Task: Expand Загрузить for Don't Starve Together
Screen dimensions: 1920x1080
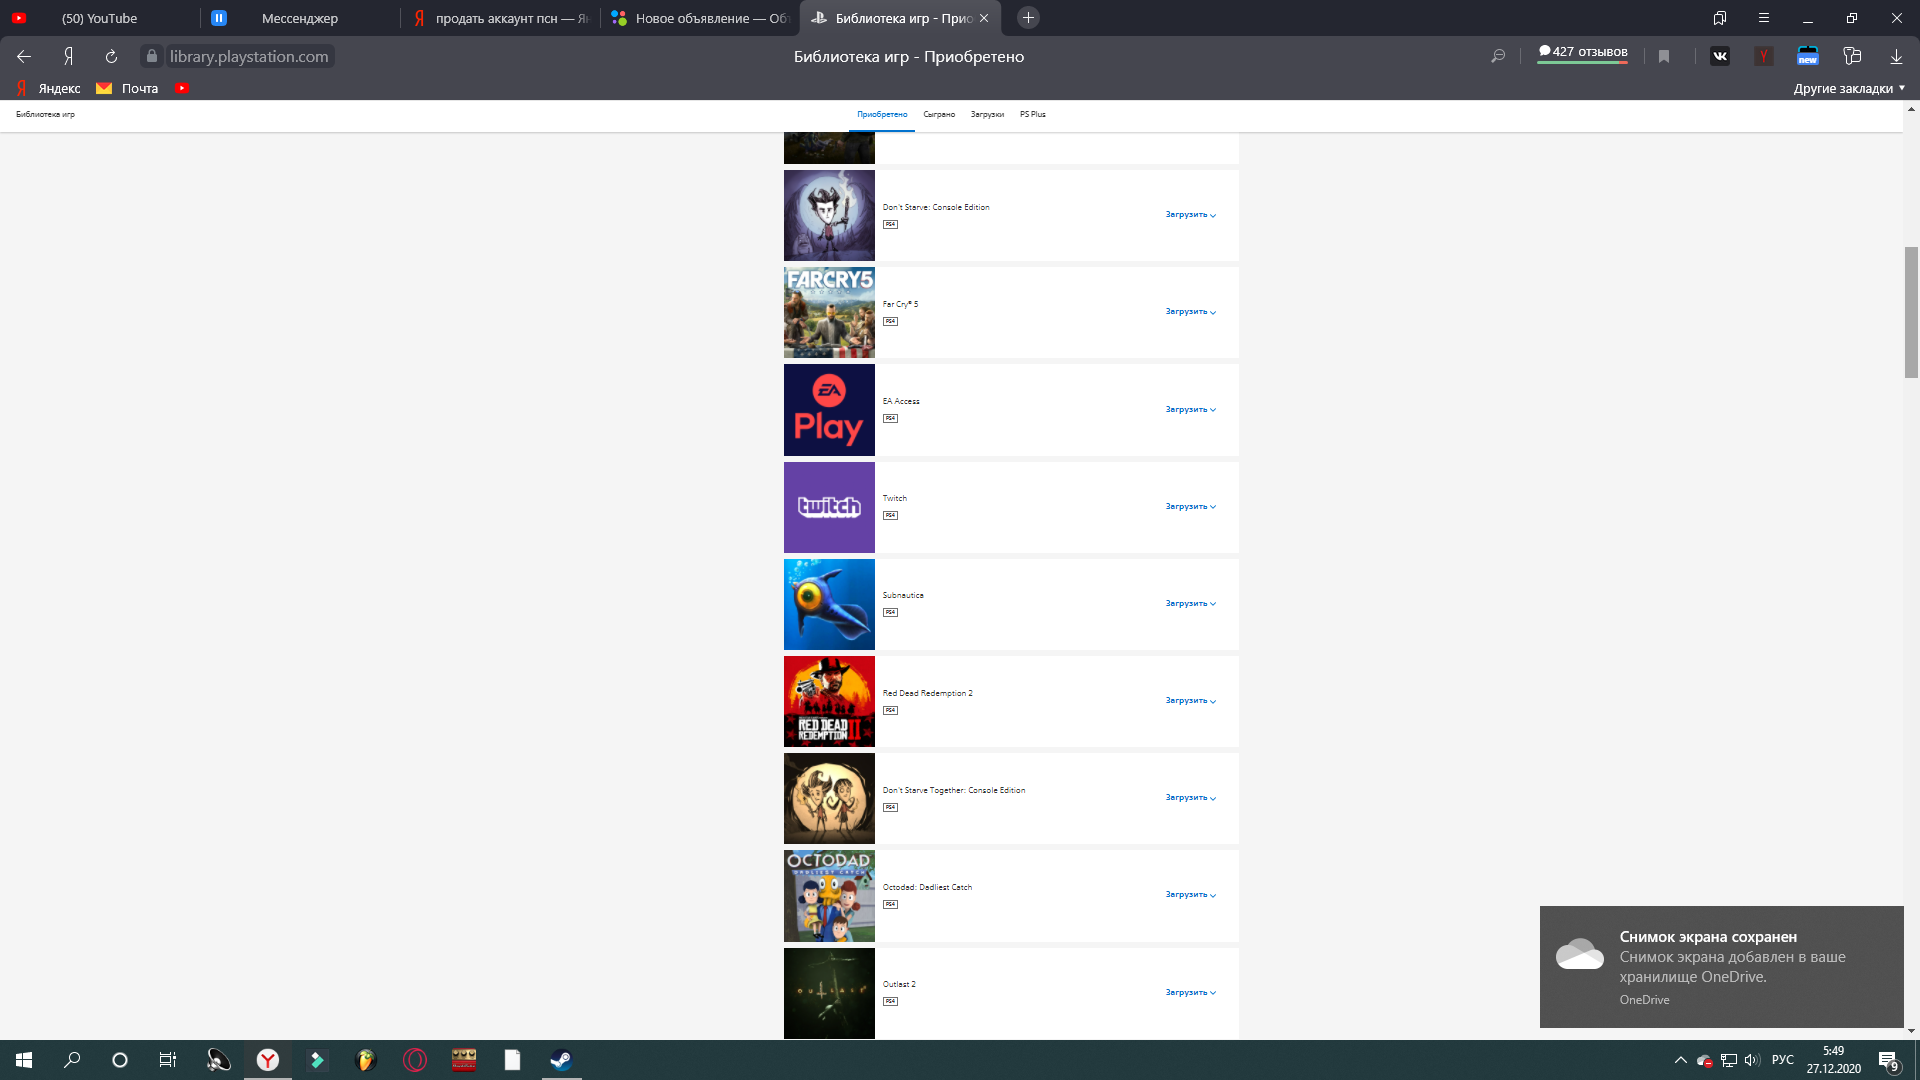Action: click(x=1190, y=798)
